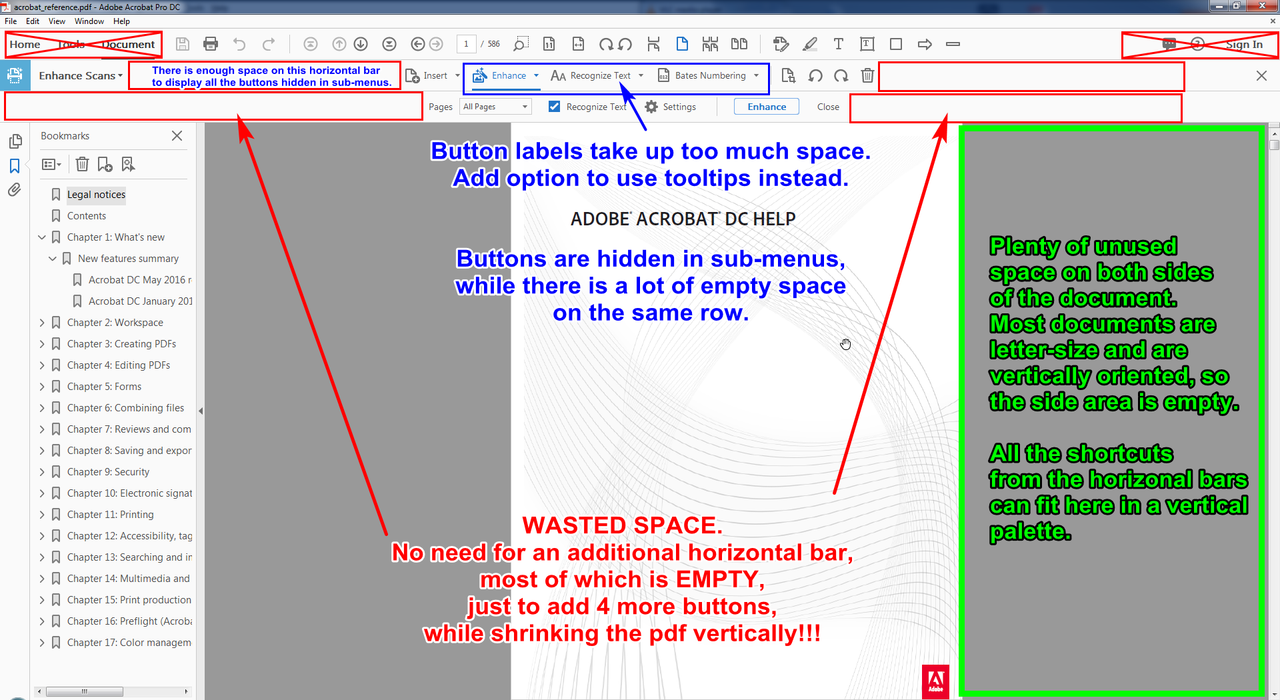
Task: Go back to previous view
Action: click(x=418, y=44)
